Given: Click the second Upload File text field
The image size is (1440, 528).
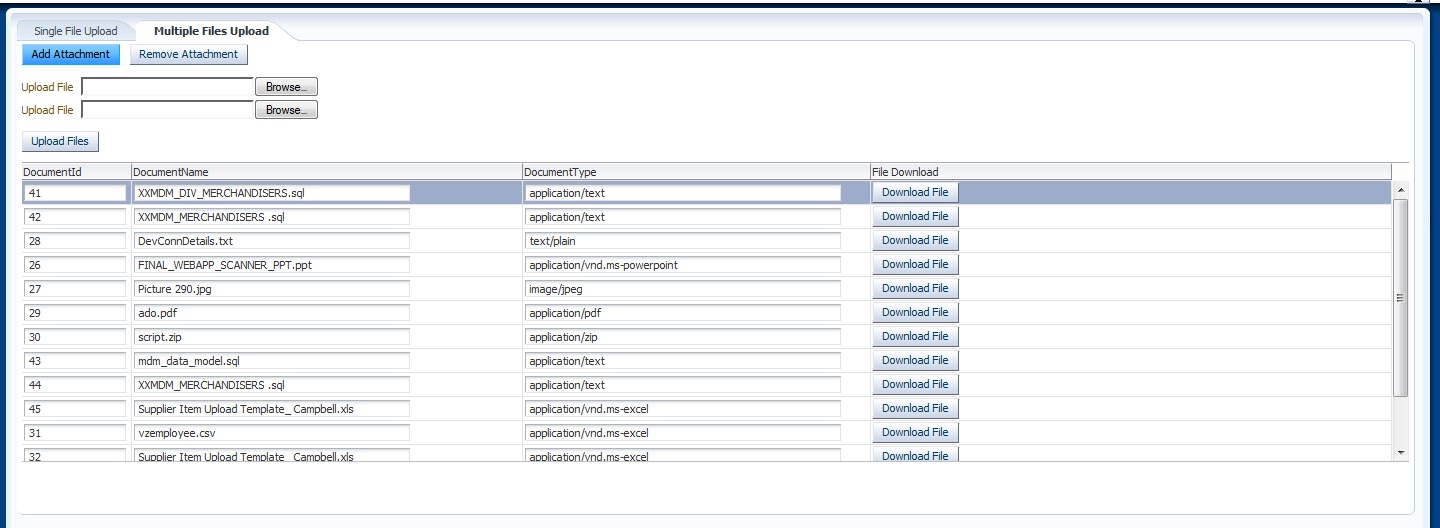Looking at the screenshot, I should click(167, 110).
